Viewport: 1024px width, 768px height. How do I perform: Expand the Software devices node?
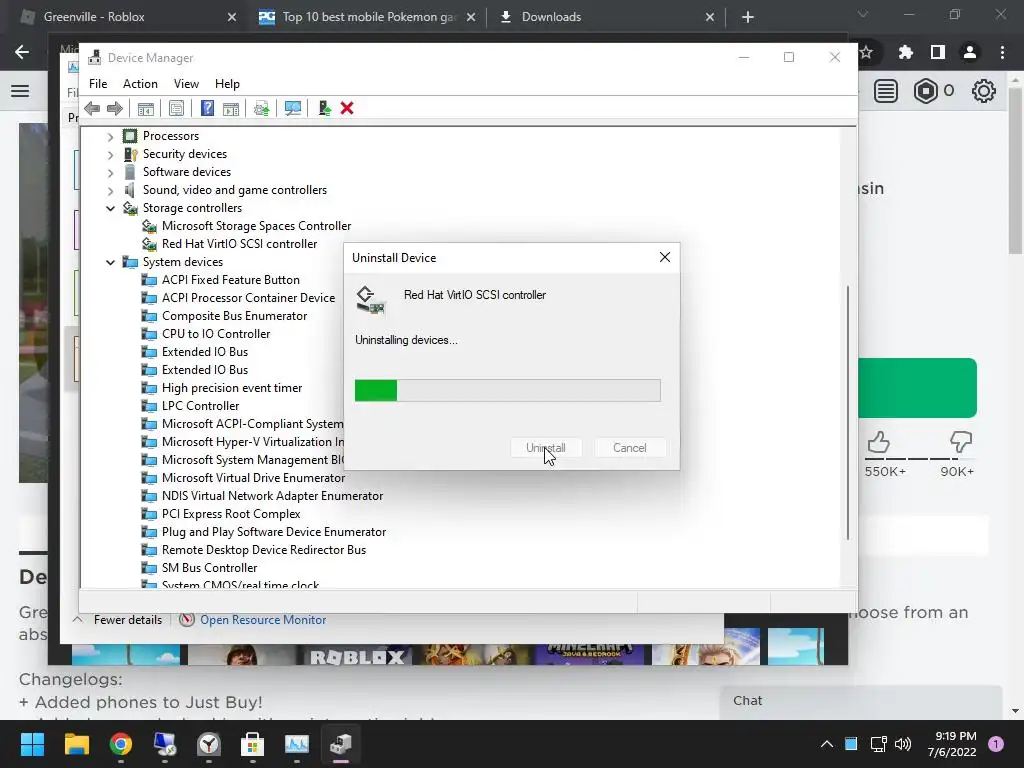tap(110, 172)
